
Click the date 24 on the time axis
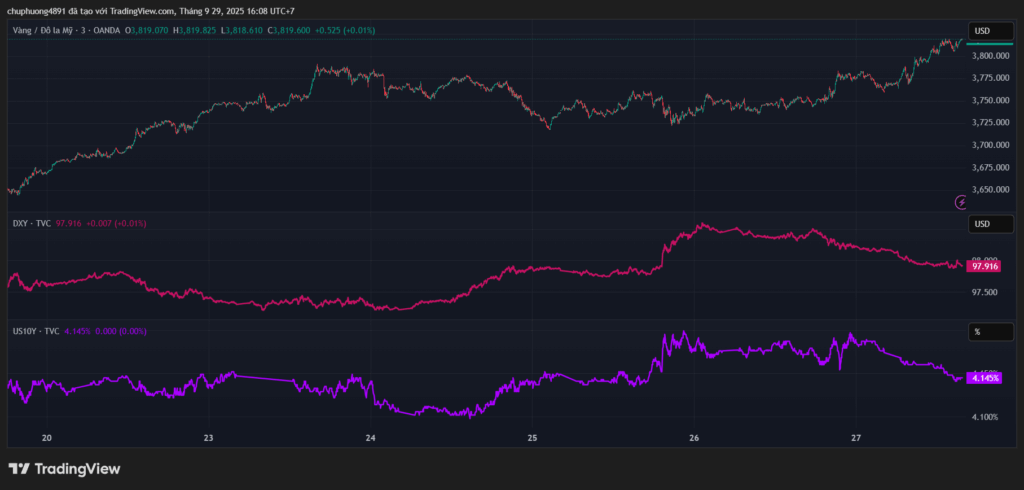point(370,438)
